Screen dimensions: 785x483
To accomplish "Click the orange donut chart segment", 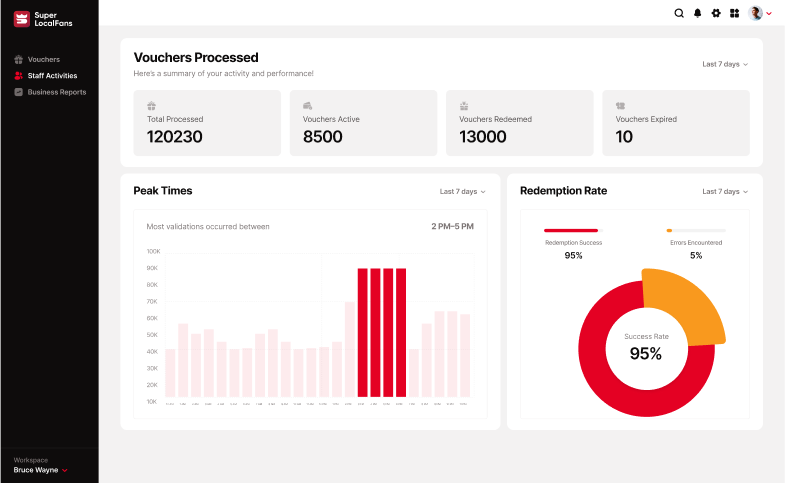I will pos(684,307).
